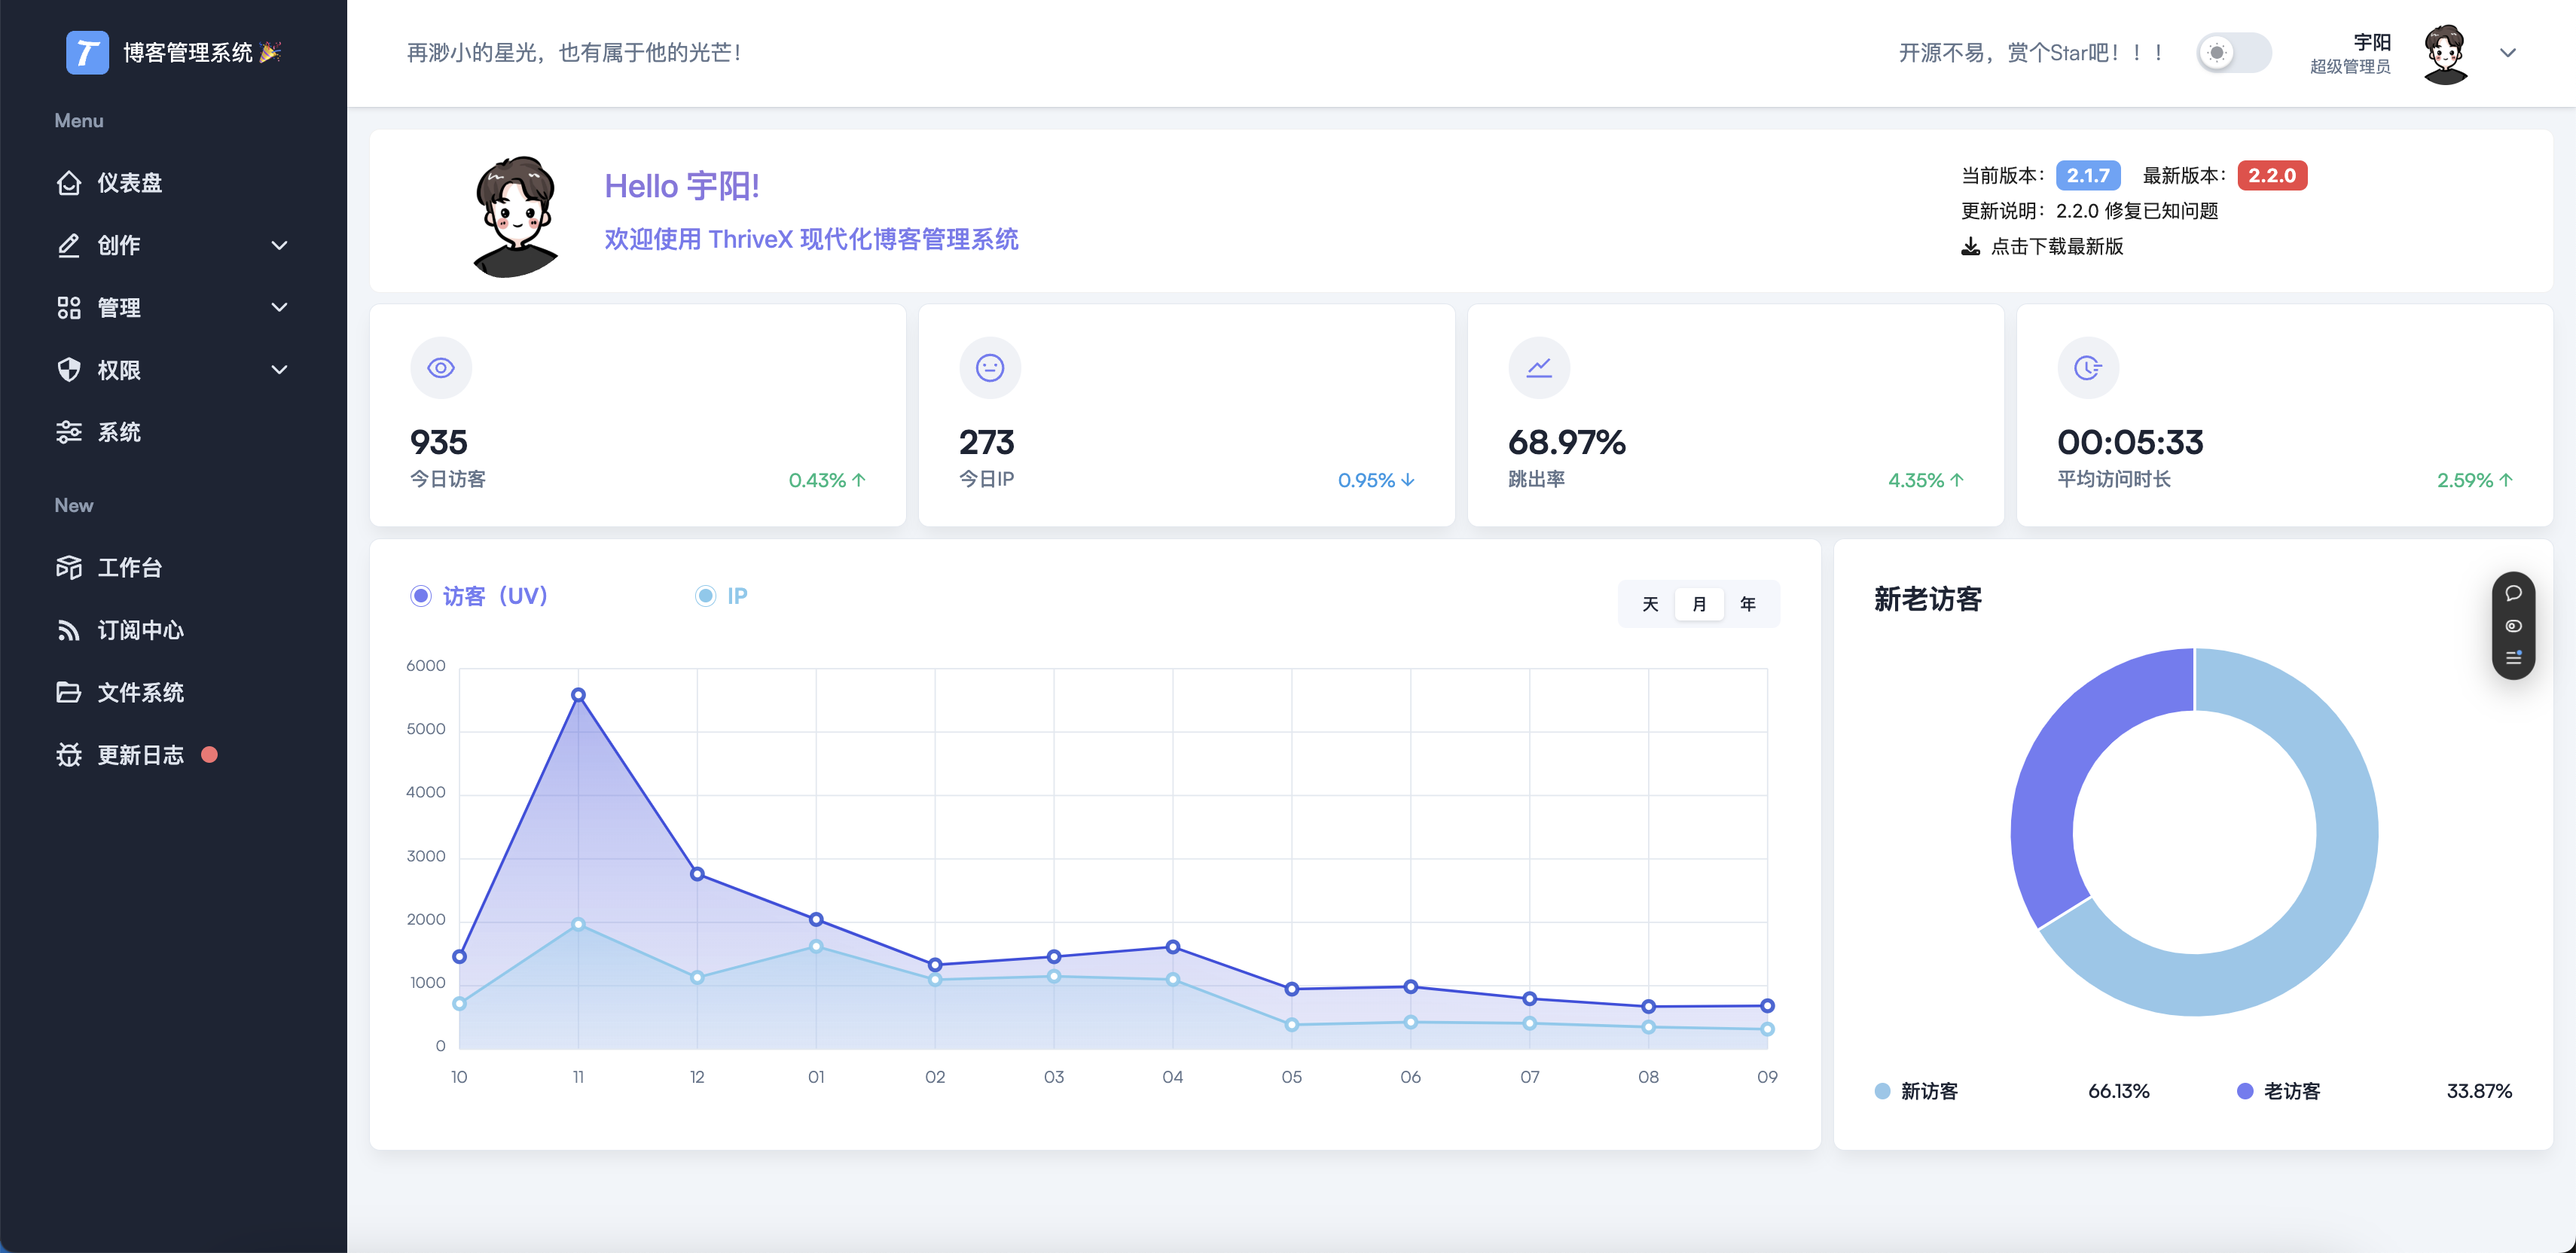2576x1253 pixels.
Task: Switch chart range to 年
Action: coord(1748,604)
